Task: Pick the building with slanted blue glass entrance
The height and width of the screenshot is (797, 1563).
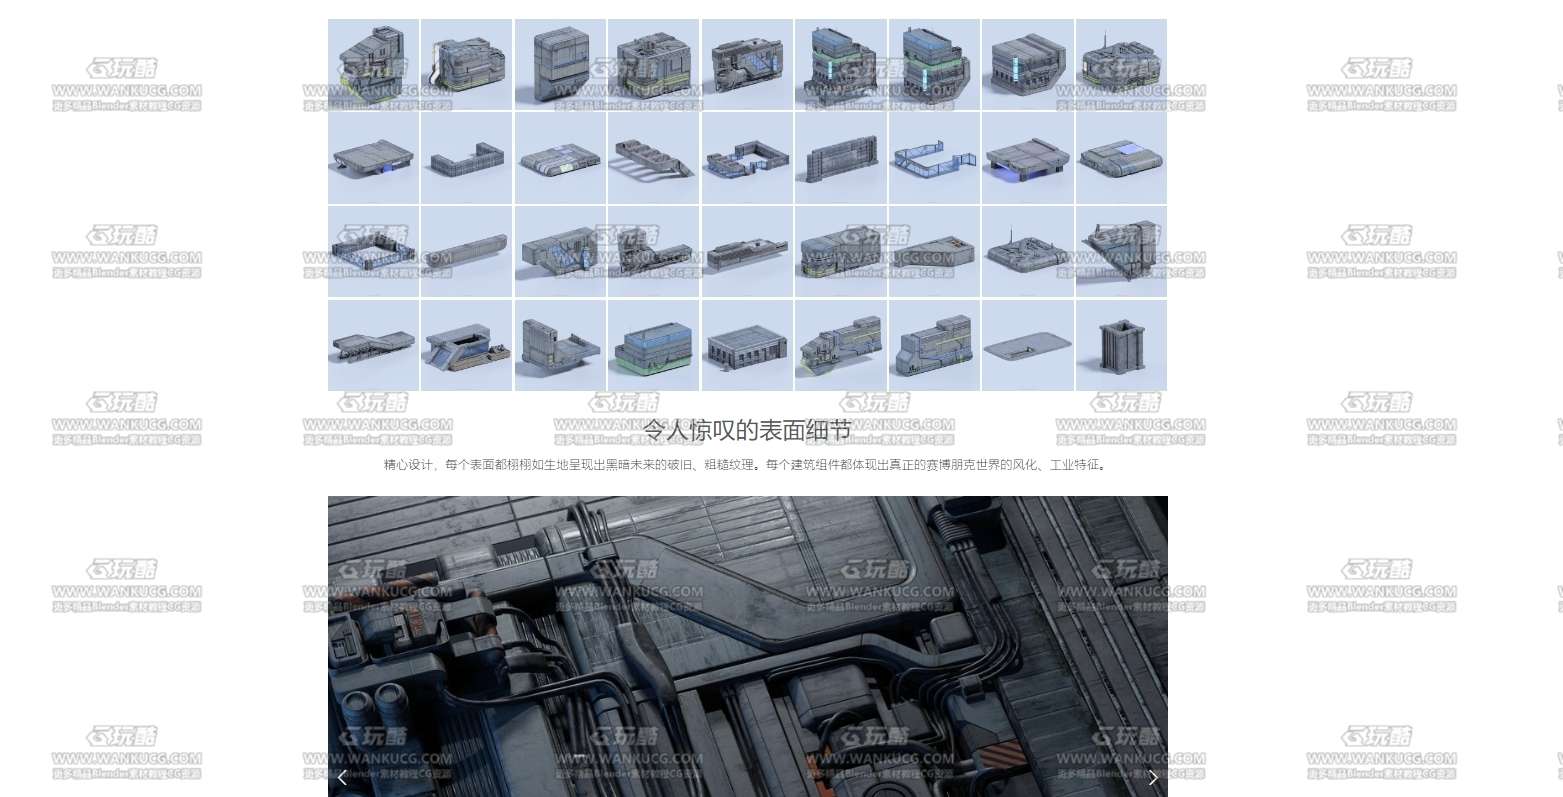Action: [x=466, y=346]
